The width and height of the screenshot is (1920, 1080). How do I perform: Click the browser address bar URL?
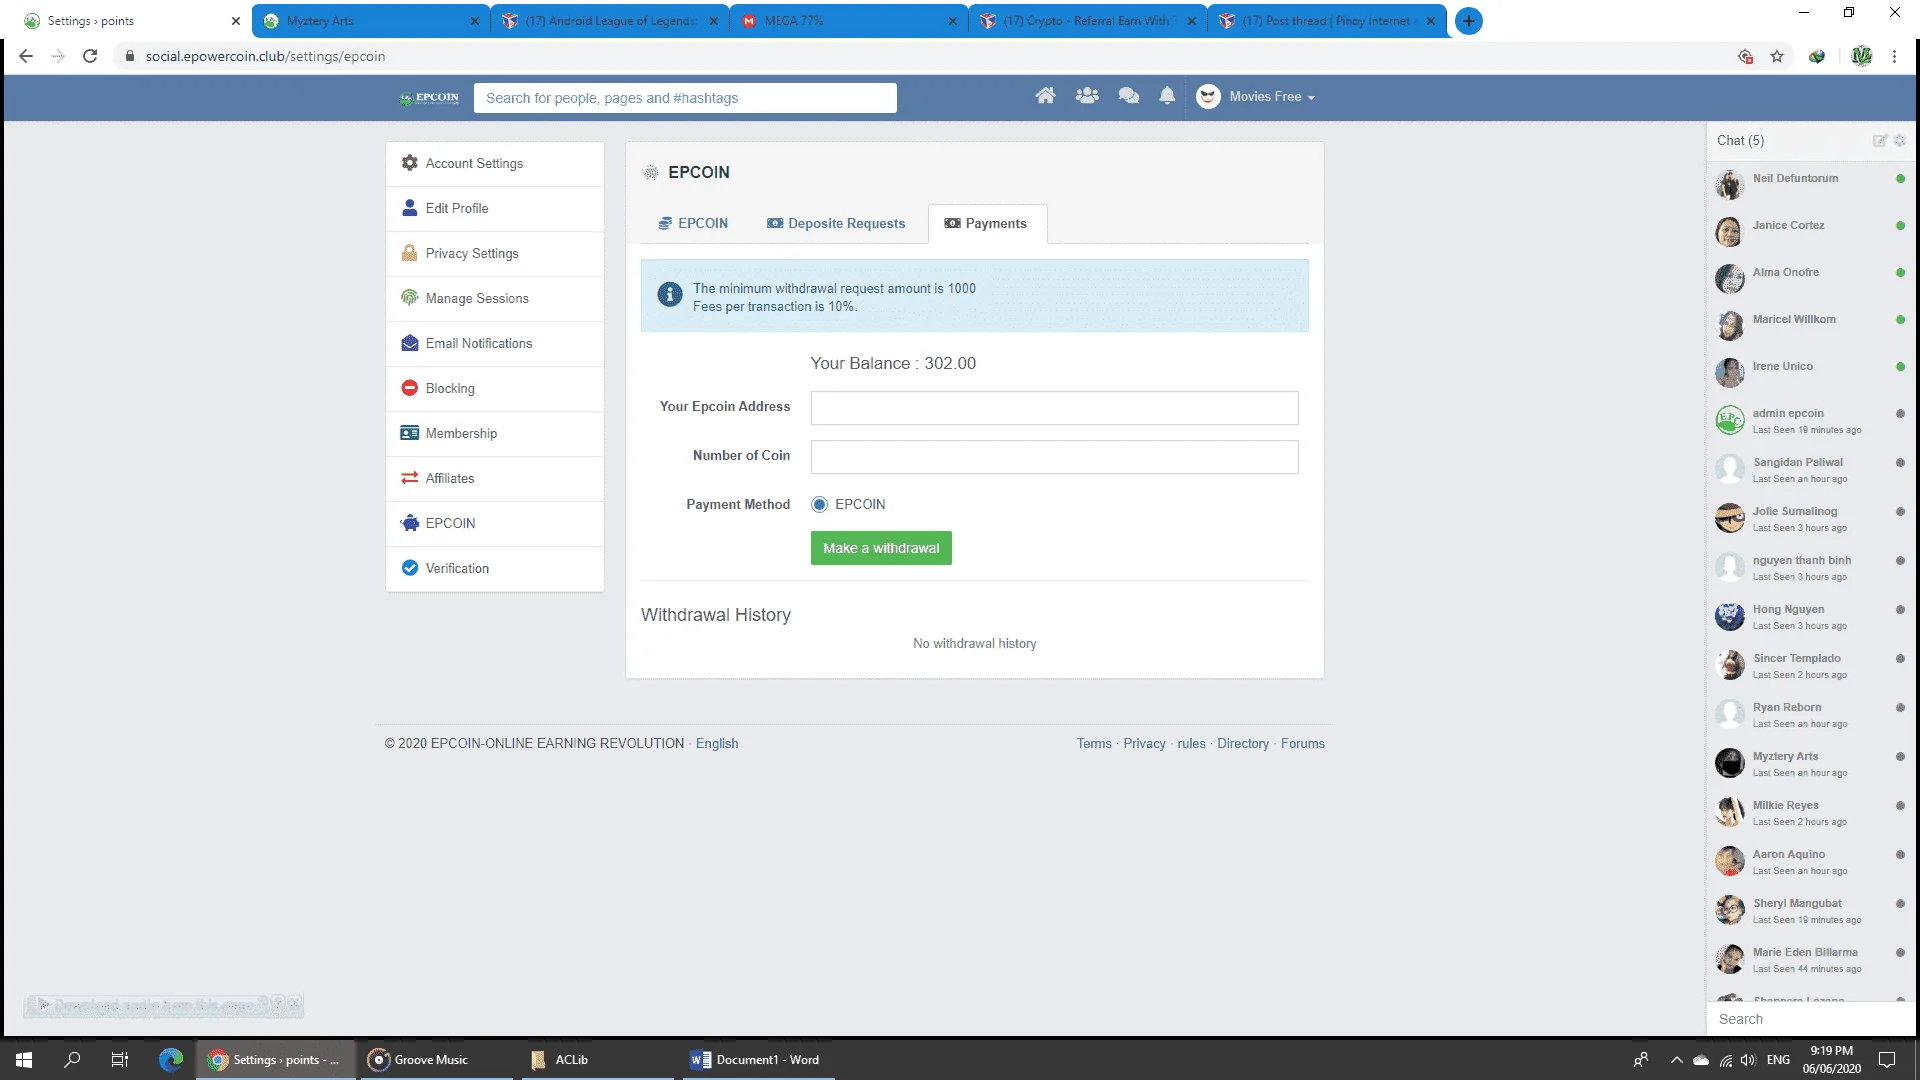(x=265, y=56)
